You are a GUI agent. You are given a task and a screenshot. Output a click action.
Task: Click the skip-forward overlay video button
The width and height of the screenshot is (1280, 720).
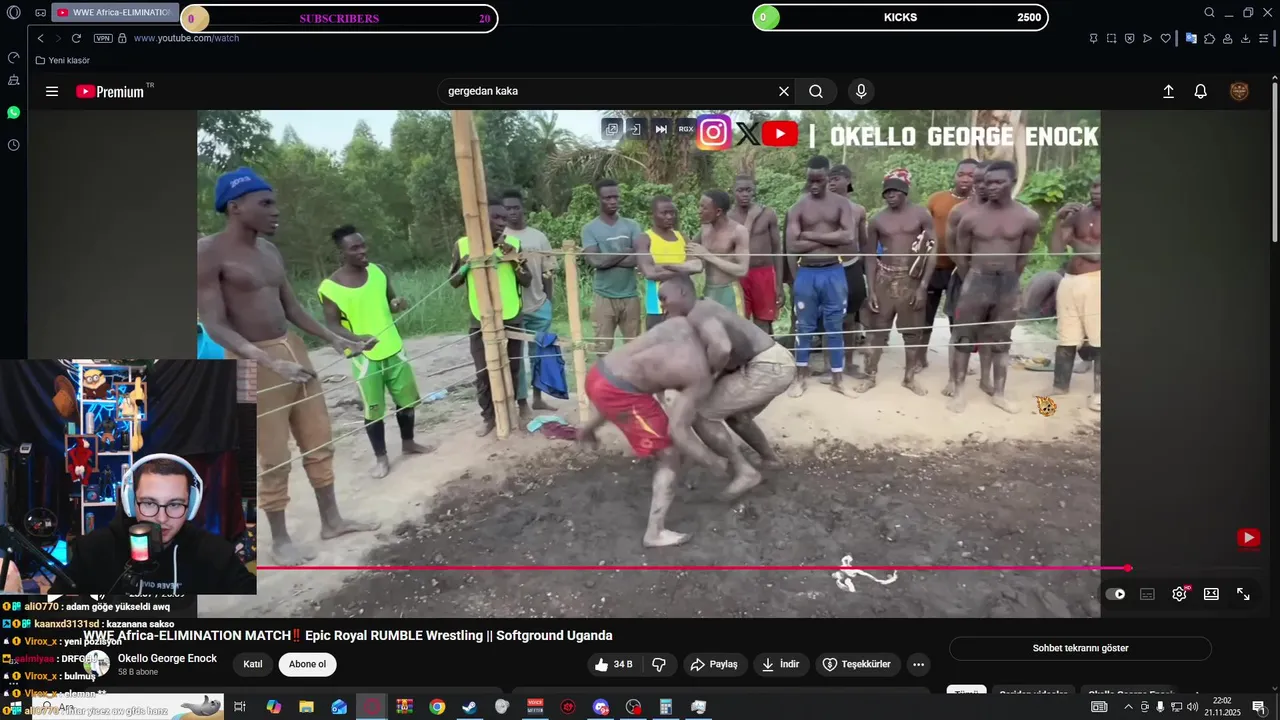click(661, 129)
